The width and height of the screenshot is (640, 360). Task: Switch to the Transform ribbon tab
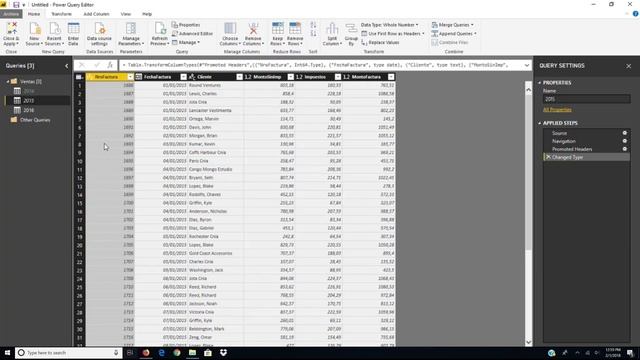pyautogui.click(x=61, y=14)
